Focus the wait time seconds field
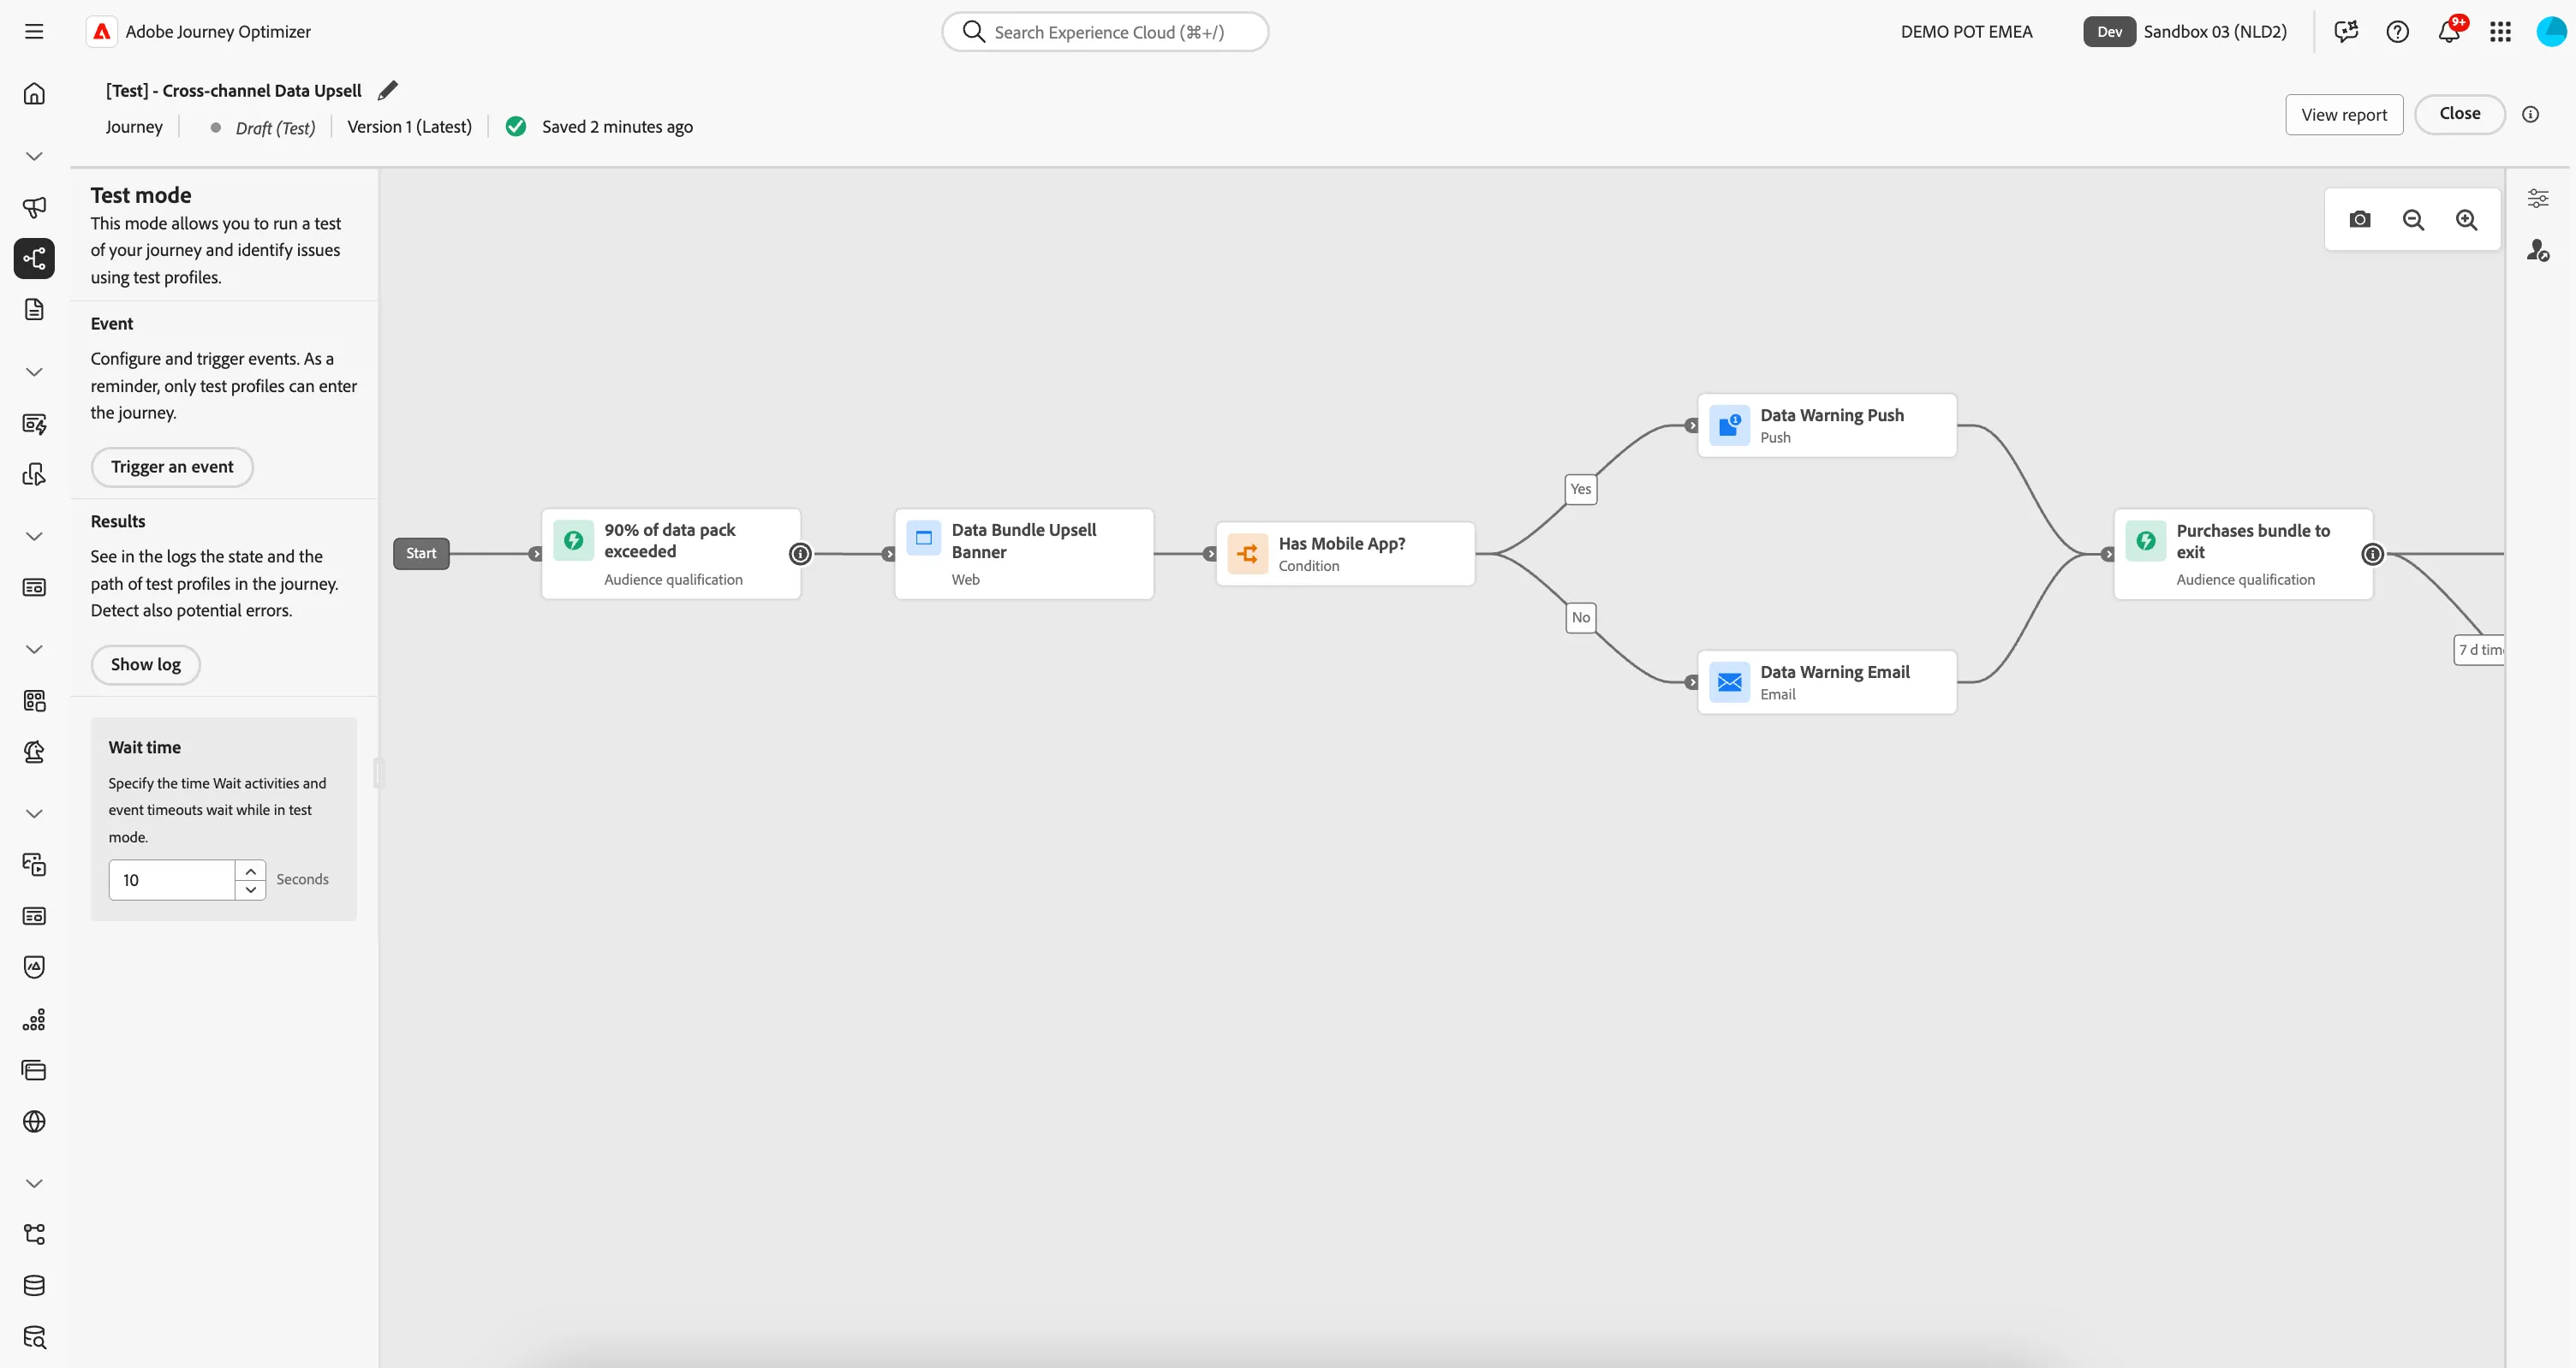The image size is (2576, 1368). [172, 880]
